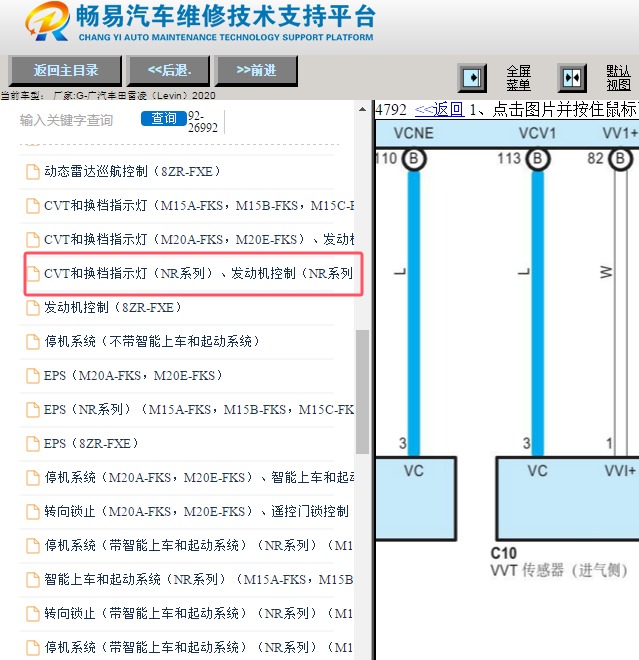Viewport: 639px width, 660px height.
Task: Click the C10 VVT 传感器 label
Action: [x=559, y=562]
